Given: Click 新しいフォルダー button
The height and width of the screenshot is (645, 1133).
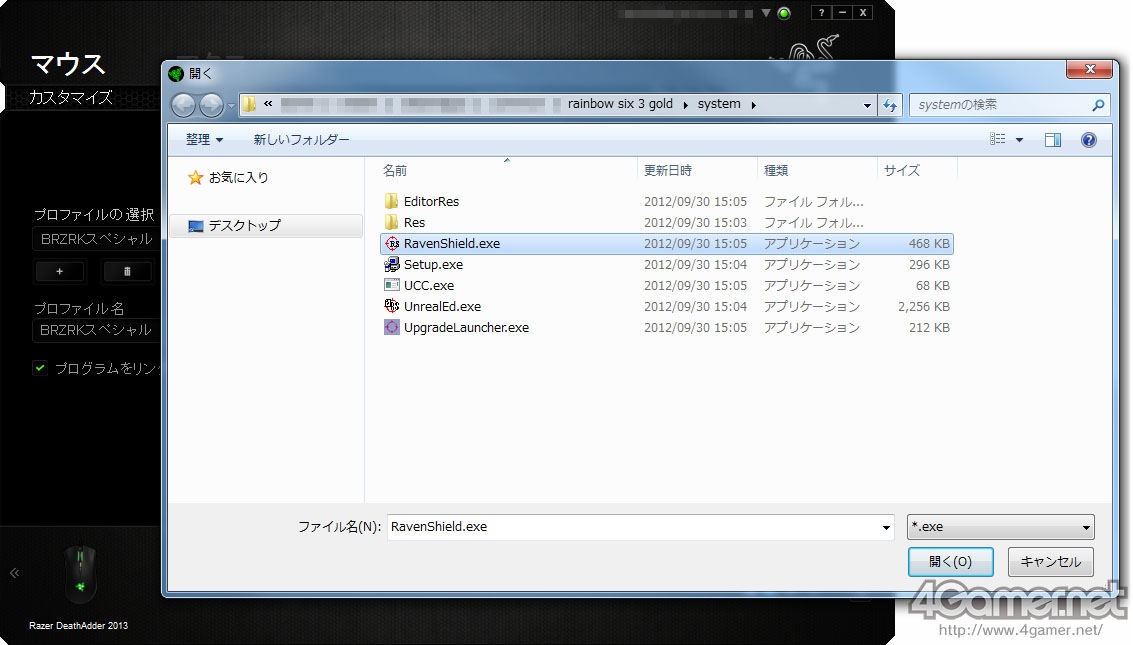Looking at the screenshot, I should (301, 139).
